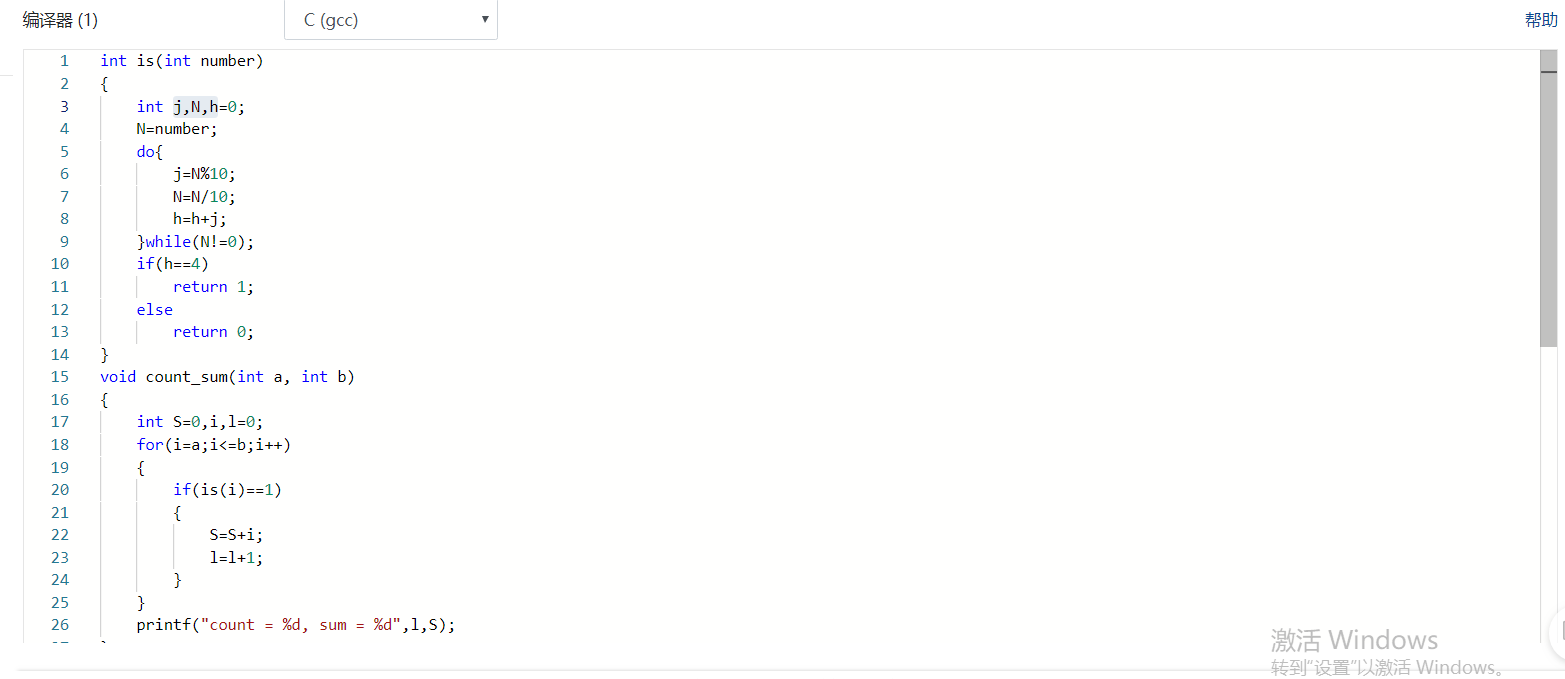Screen dimensions: 1565x679
Task: Click line number 26 in the gutter
Action: tap(60, 625)
